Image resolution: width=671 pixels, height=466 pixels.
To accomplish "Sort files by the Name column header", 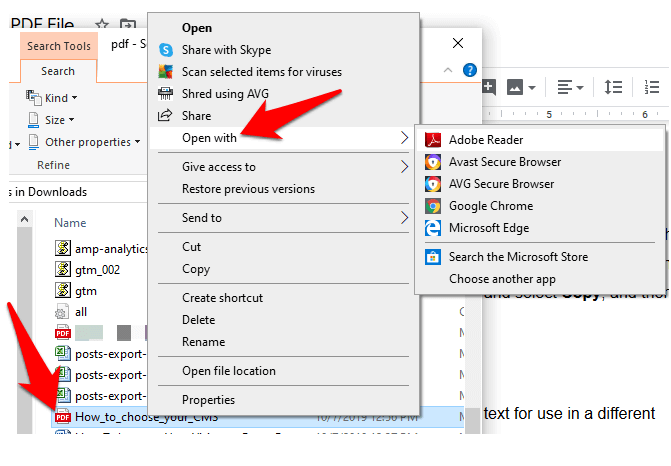I will [70, 223].
